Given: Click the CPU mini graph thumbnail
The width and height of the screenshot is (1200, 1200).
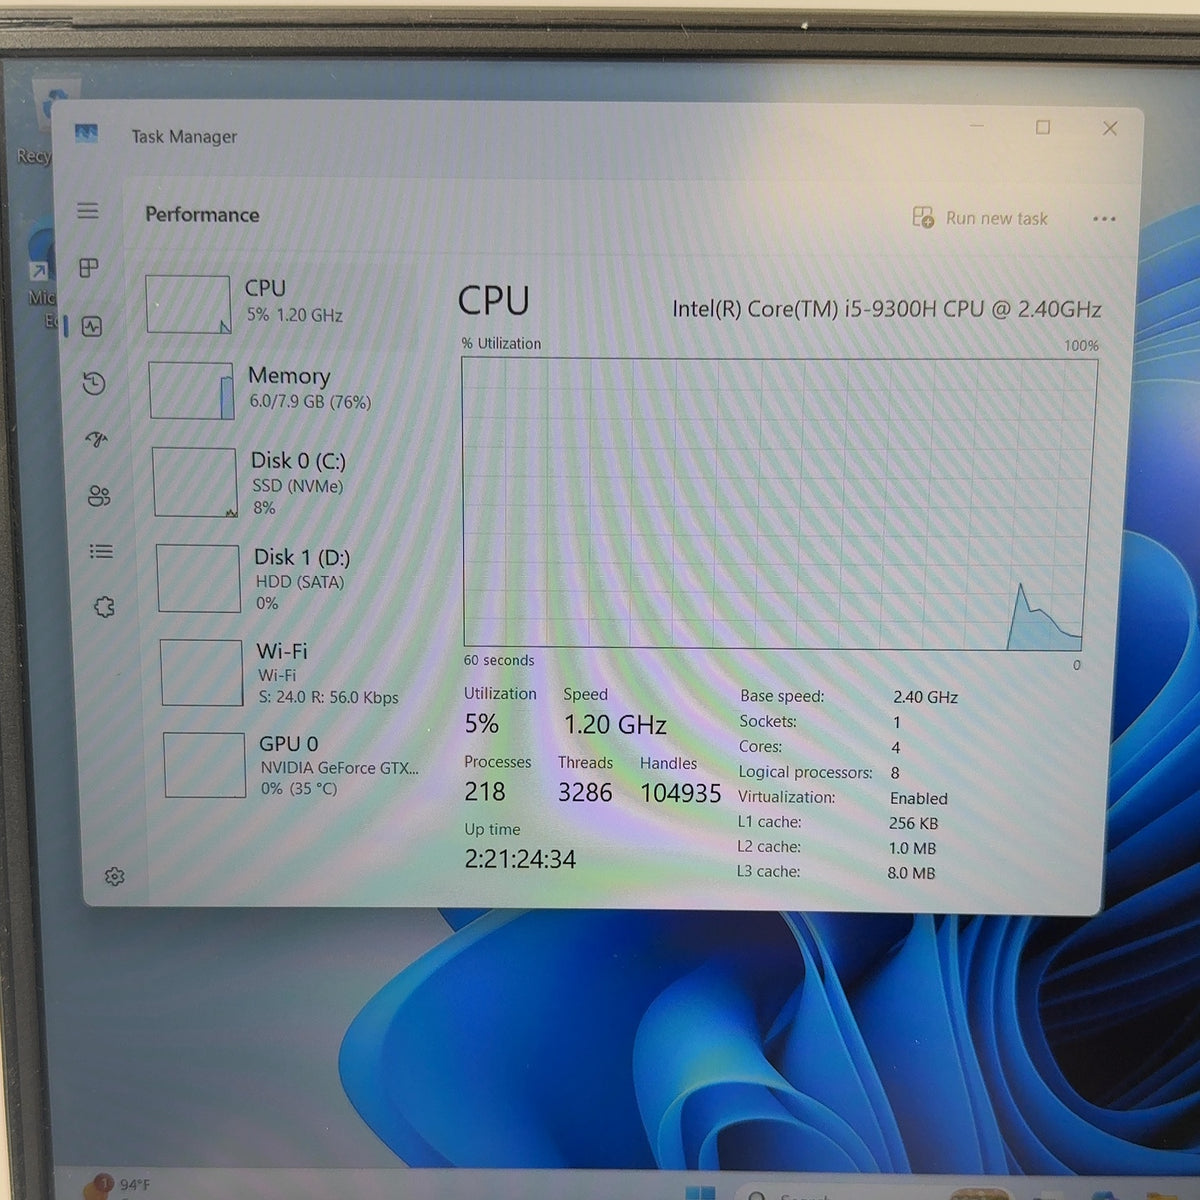Looking at the screenshot, I should 188,304.
